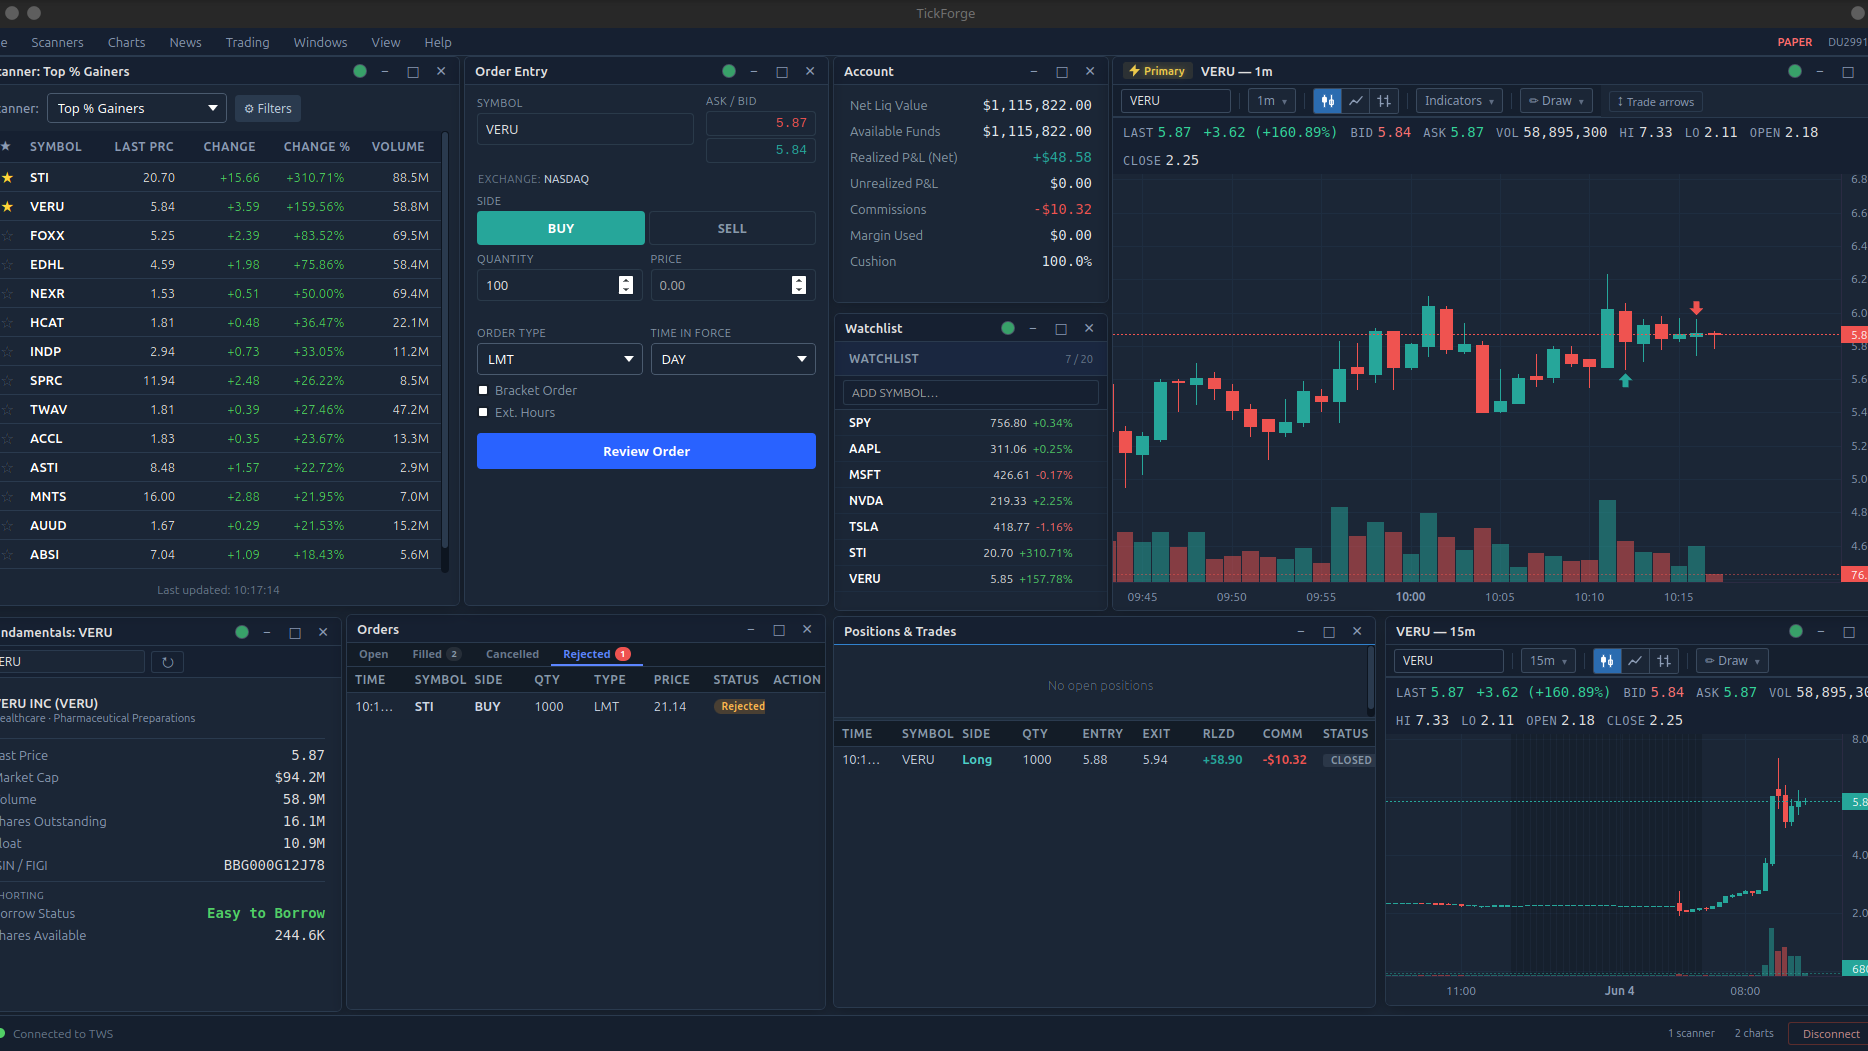Favorite FOXX with its star

click(x=7, y=235)
